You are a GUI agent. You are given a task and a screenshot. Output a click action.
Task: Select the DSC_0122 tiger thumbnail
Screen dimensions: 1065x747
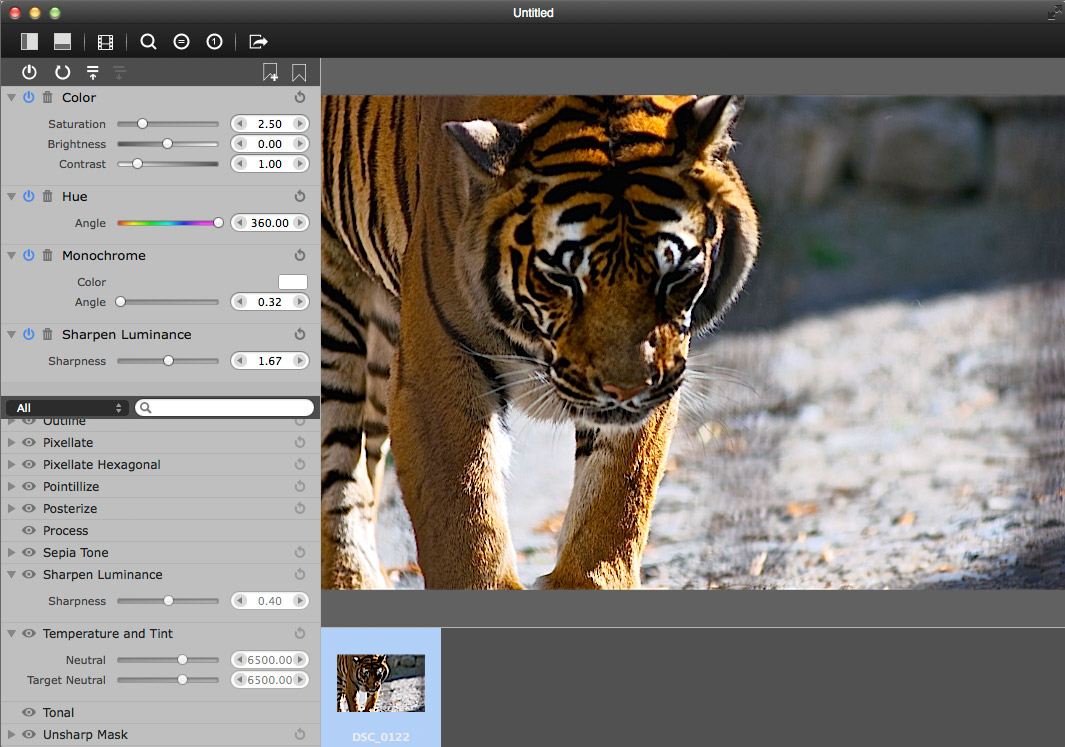(380, 683)
